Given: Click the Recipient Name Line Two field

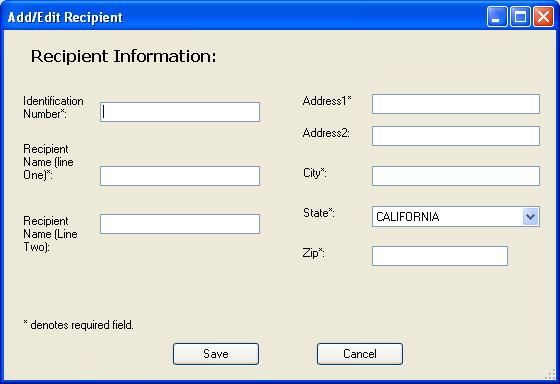Looking at the screenshot, I should pos(180,224).
